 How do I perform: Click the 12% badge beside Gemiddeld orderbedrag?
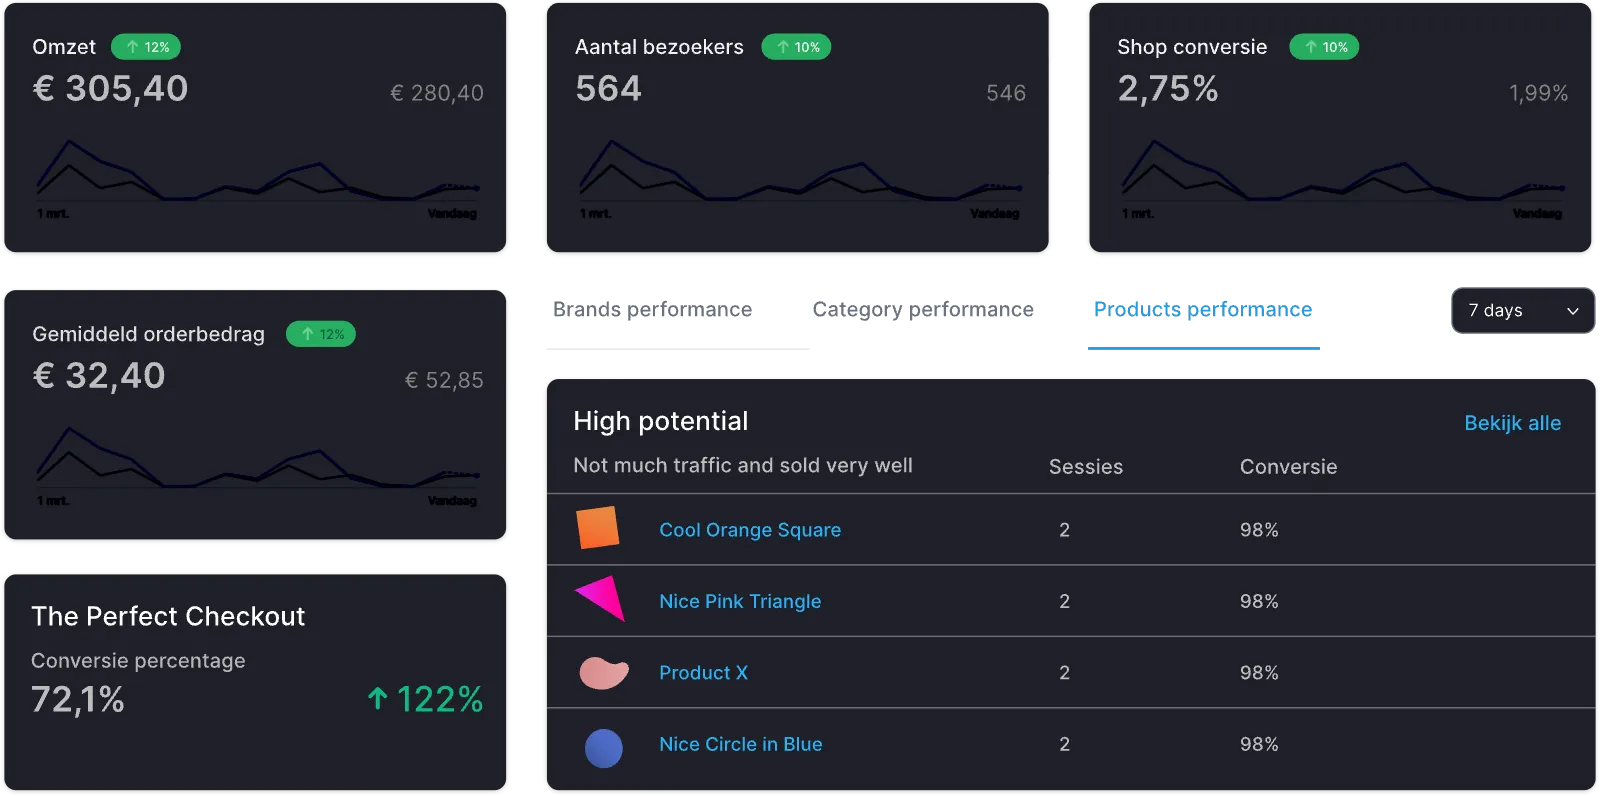pos(321,334)
